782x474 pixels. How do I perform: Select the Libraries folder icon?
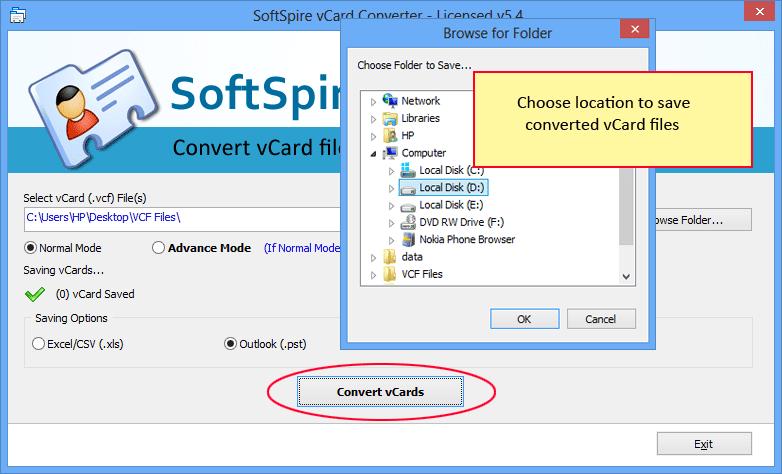pyautogui.click(x=390, y=118)
